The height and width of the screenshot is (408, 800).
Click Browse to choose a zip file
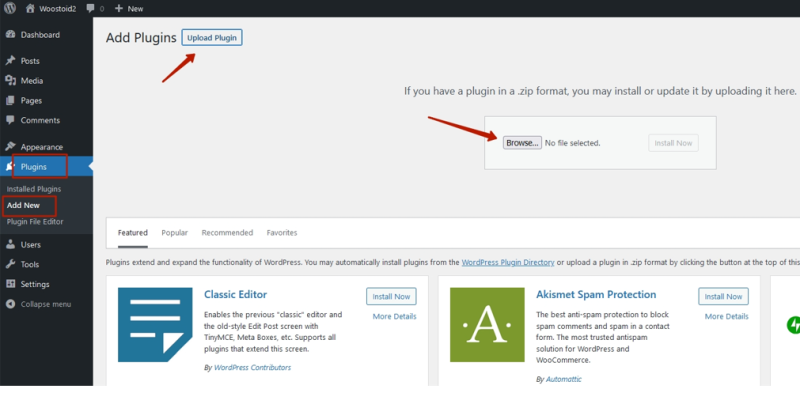point(522,143)
